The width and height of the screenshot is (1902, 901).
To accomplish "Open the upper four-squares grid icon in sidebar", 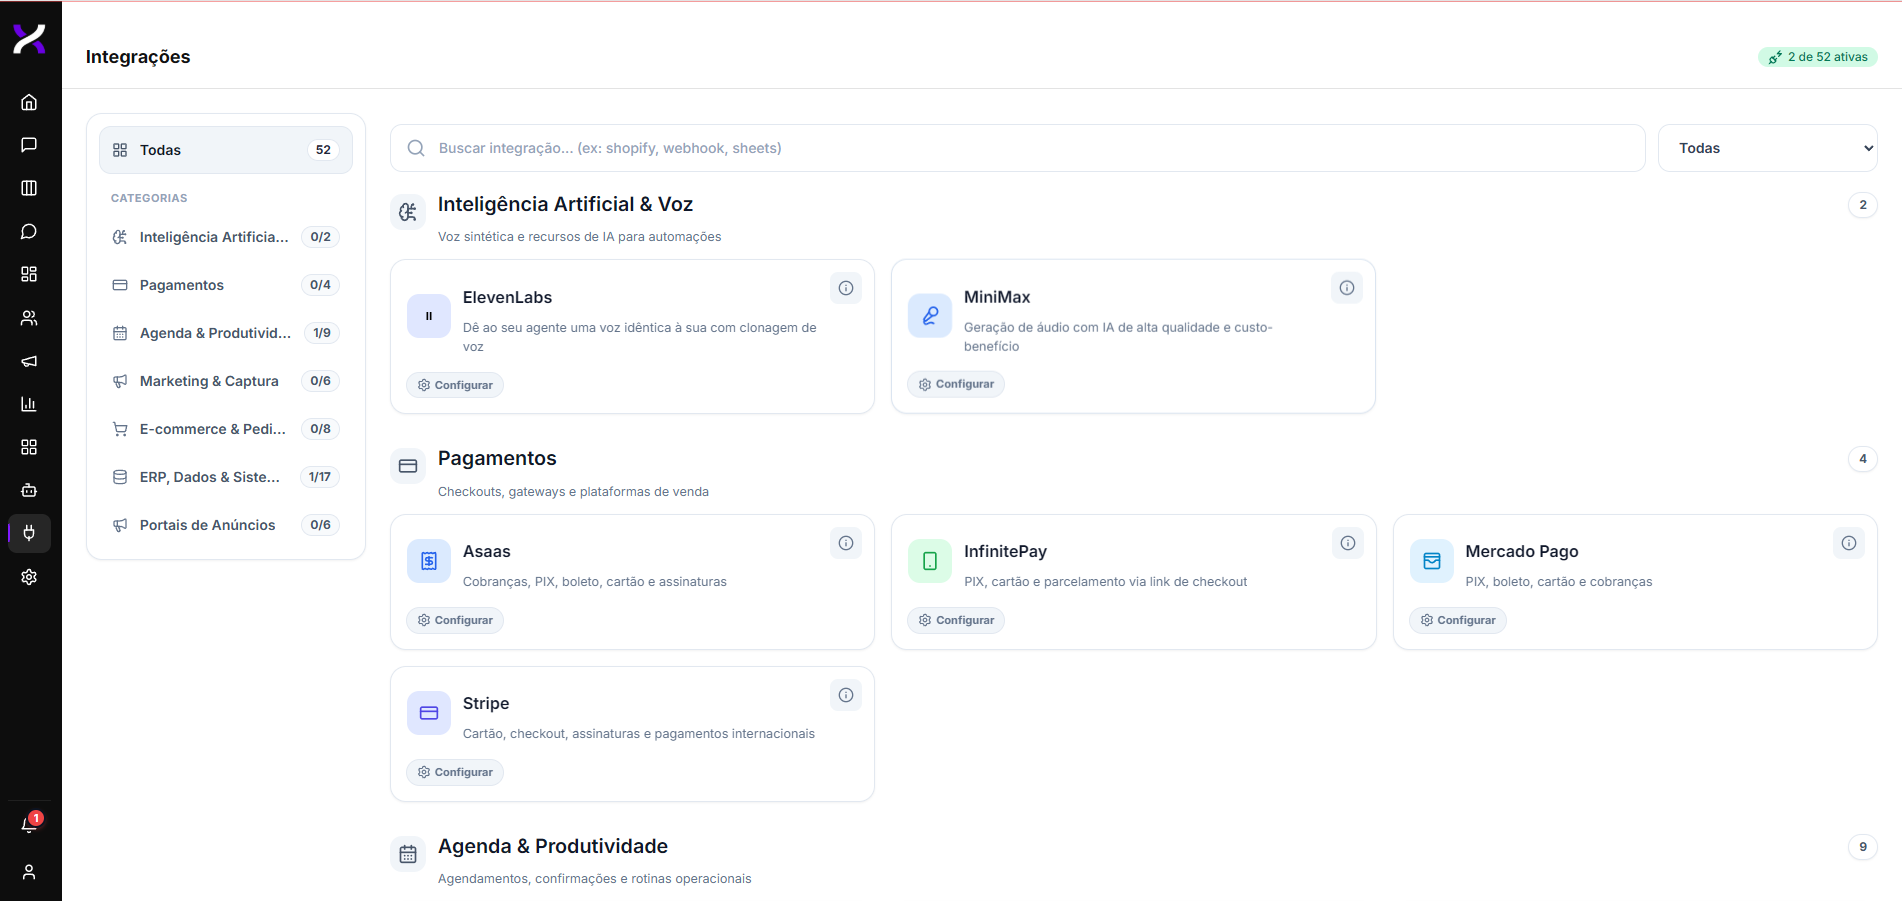I will [x=29, y=274].
